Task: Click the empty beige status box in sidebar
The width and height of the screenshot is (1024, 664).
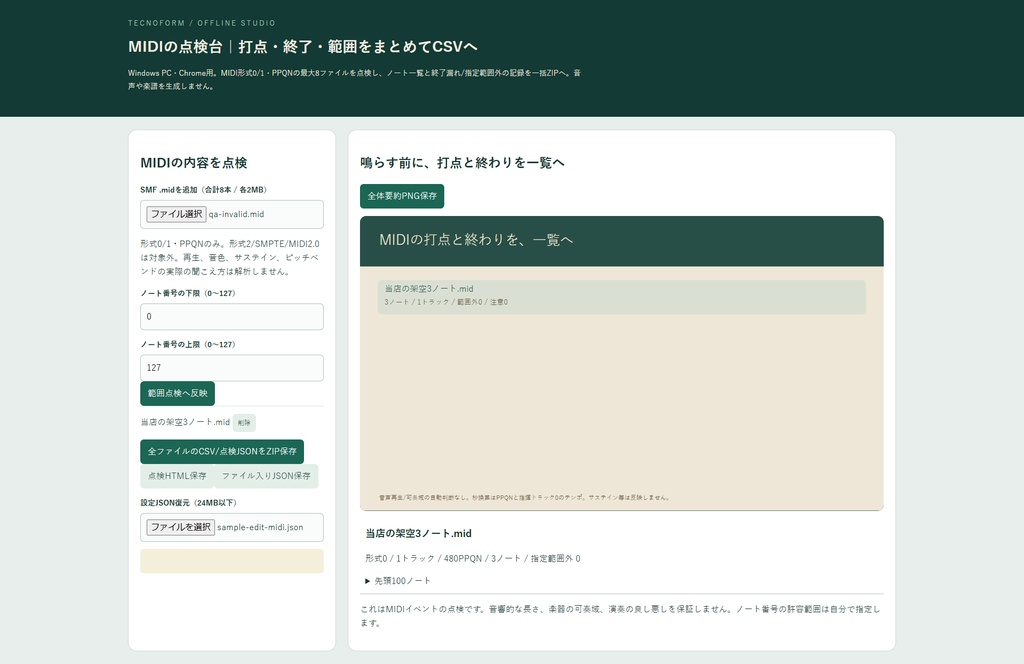Action: [x=232, y=561]
